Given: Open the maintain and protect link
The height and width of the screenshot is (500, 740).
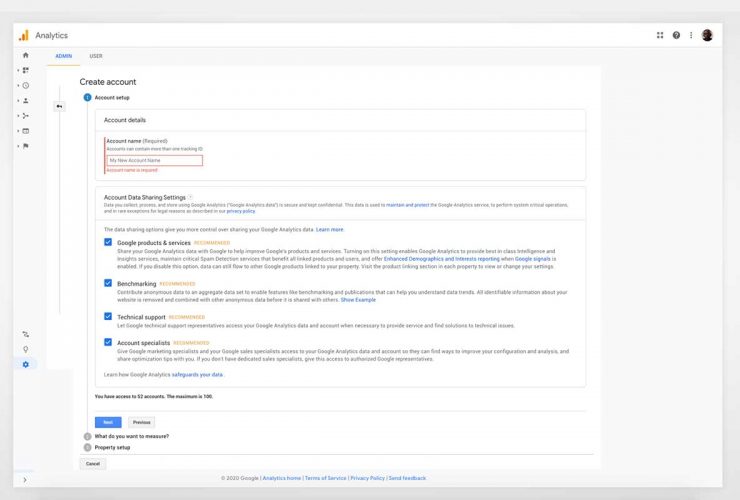Looking at the screenshot, I should click(x=408, y=205).
